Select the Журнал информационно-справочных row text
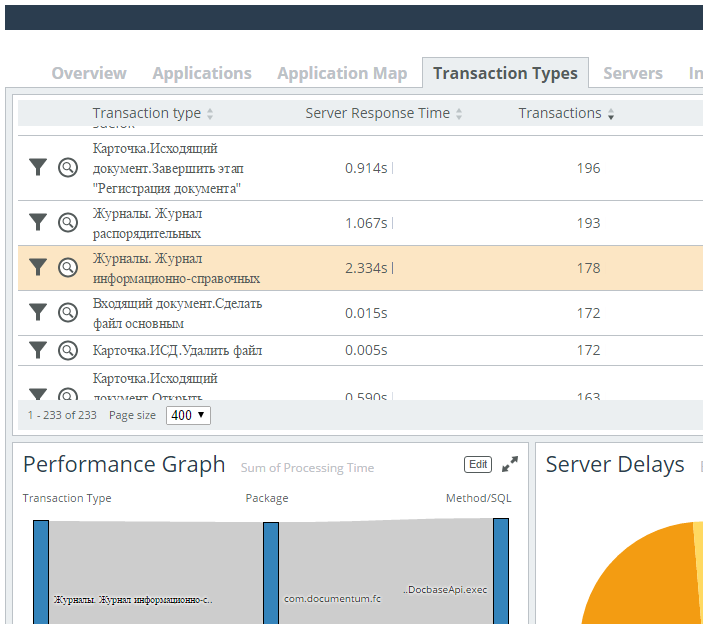703x624 pixels. (176, 268)
